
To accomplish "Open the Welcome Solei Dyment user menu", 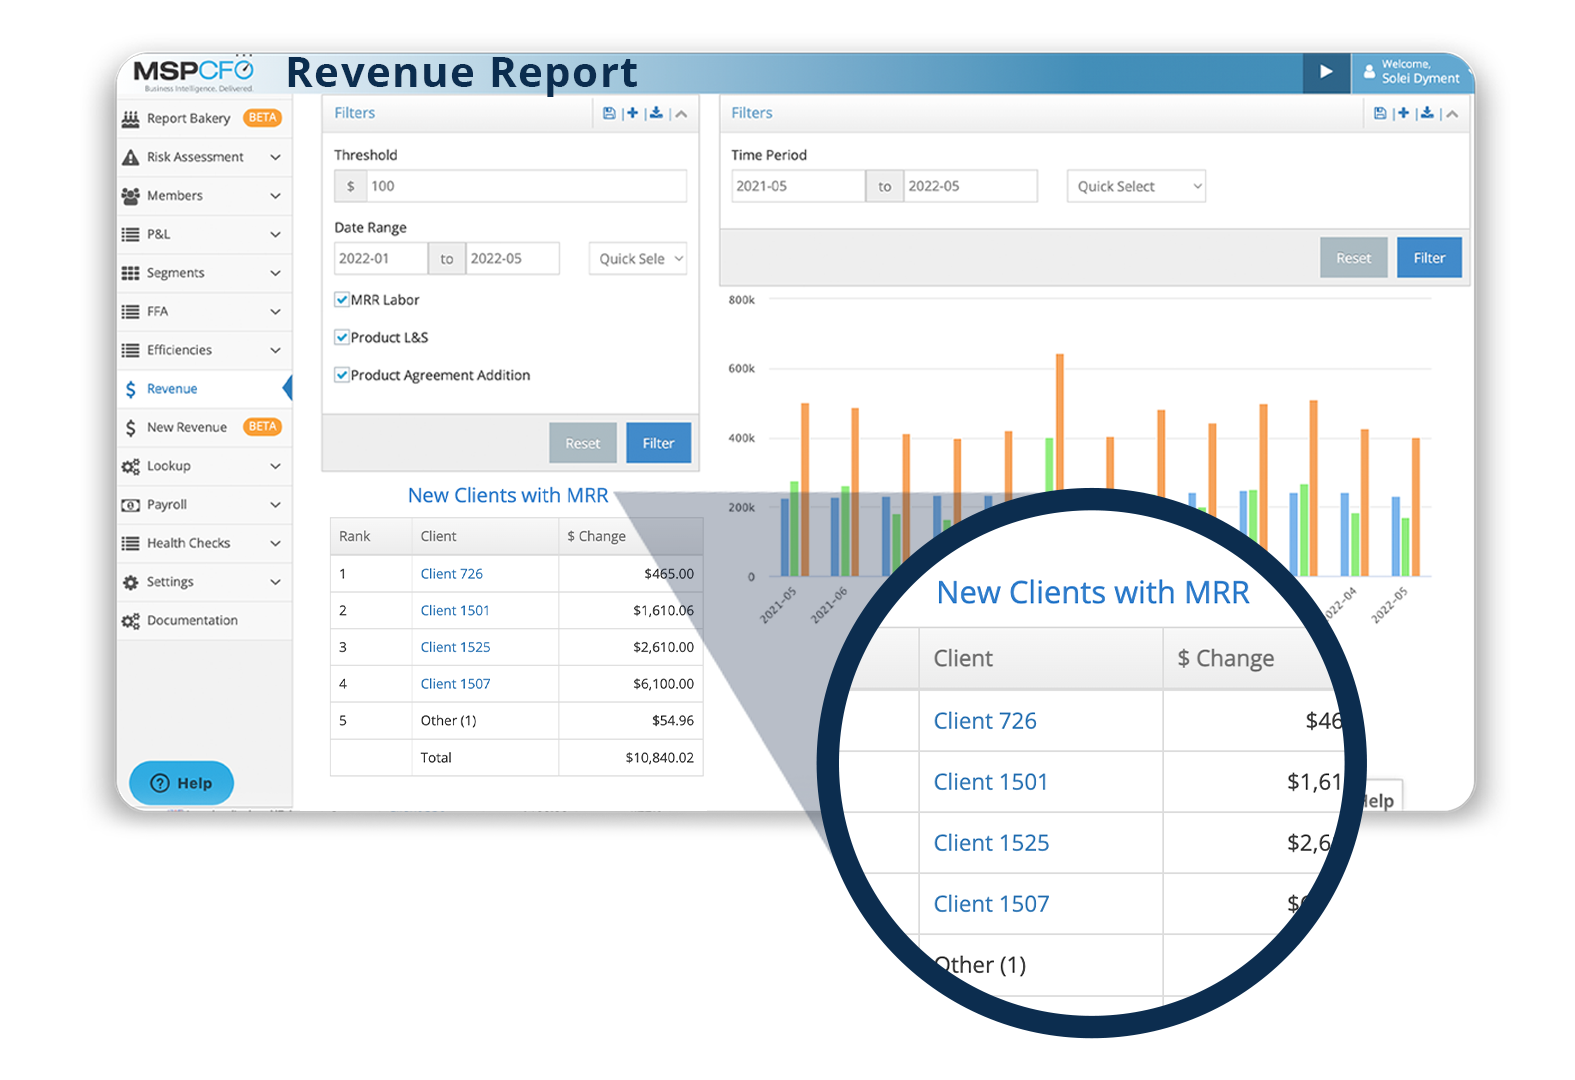I will pyautogui.click(x=1411, y=72).
